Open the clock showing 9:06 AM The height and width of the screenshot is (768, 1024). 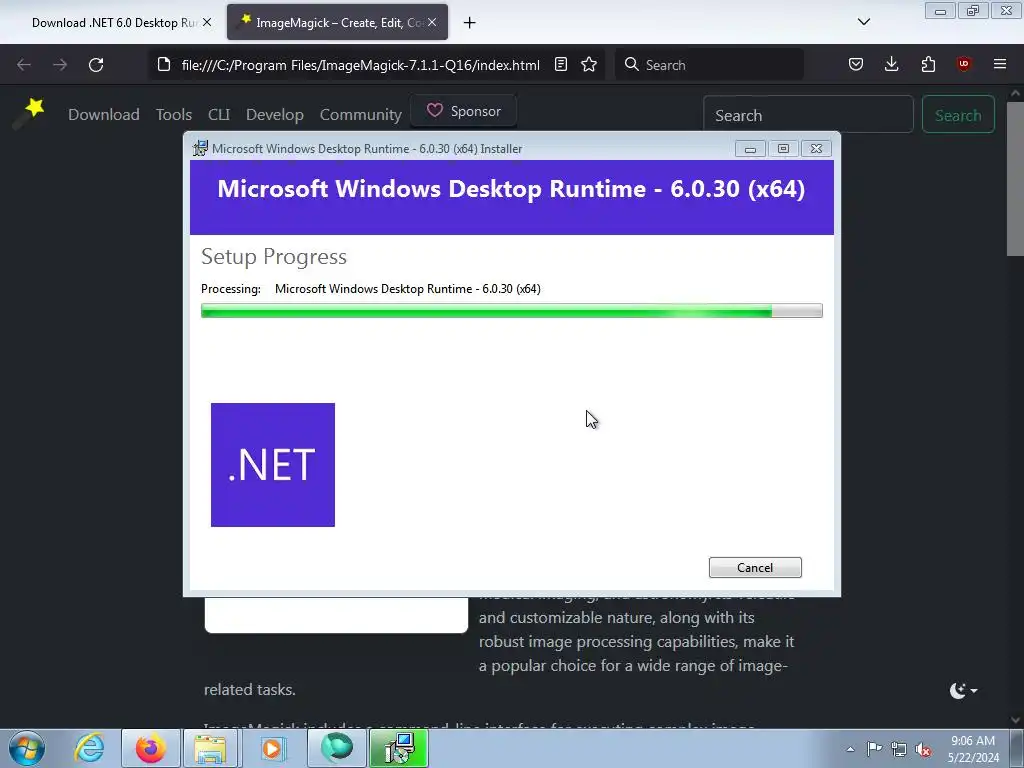(973, 749)
